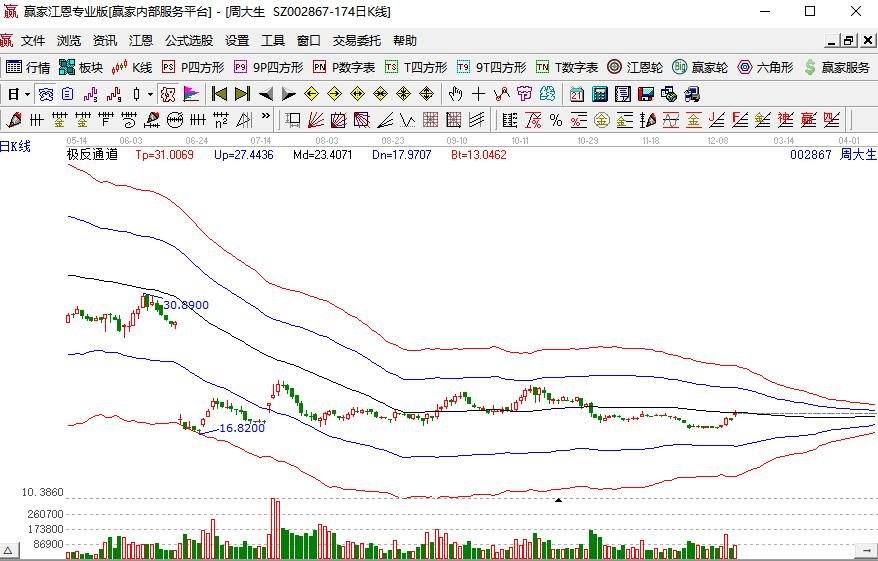Select the crosshair cursor tool
878x561 pixels.
point(478,95)
